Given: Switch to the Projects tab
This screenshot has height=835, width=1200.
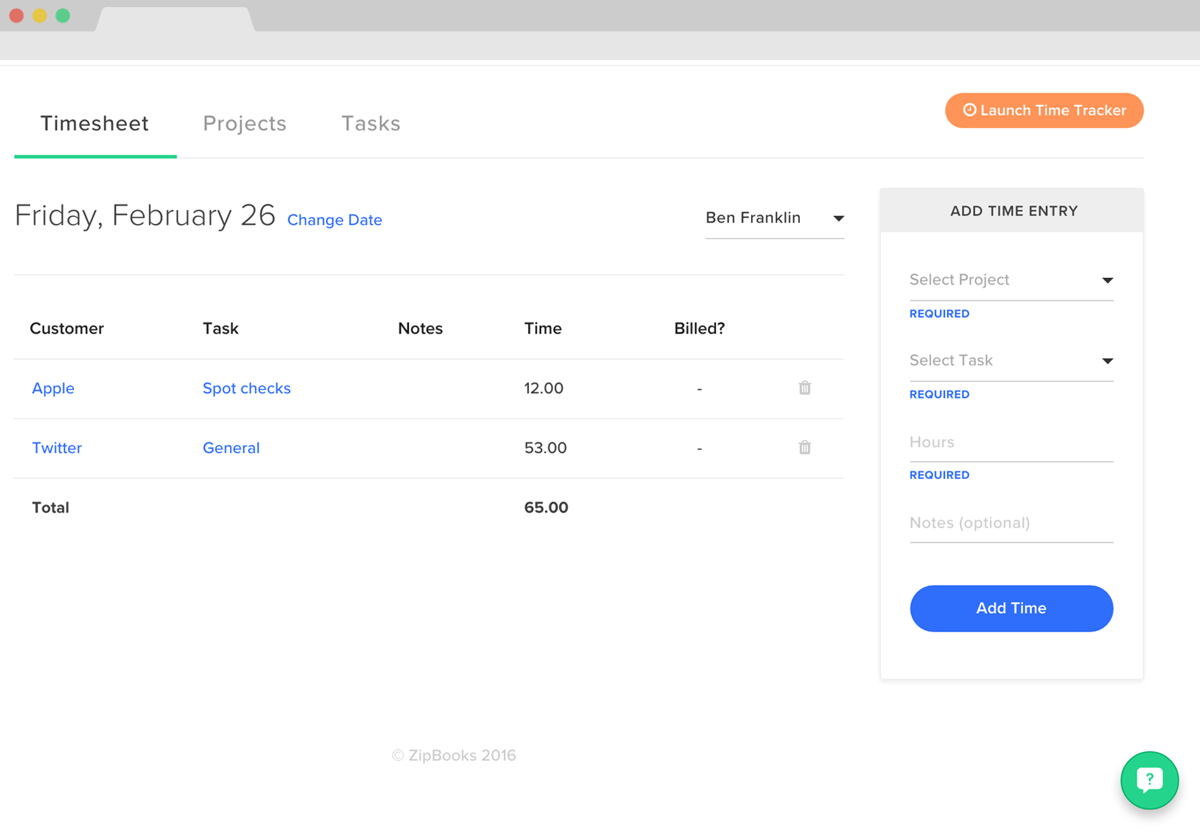Looking at the screenshot, I should [244, 123].
